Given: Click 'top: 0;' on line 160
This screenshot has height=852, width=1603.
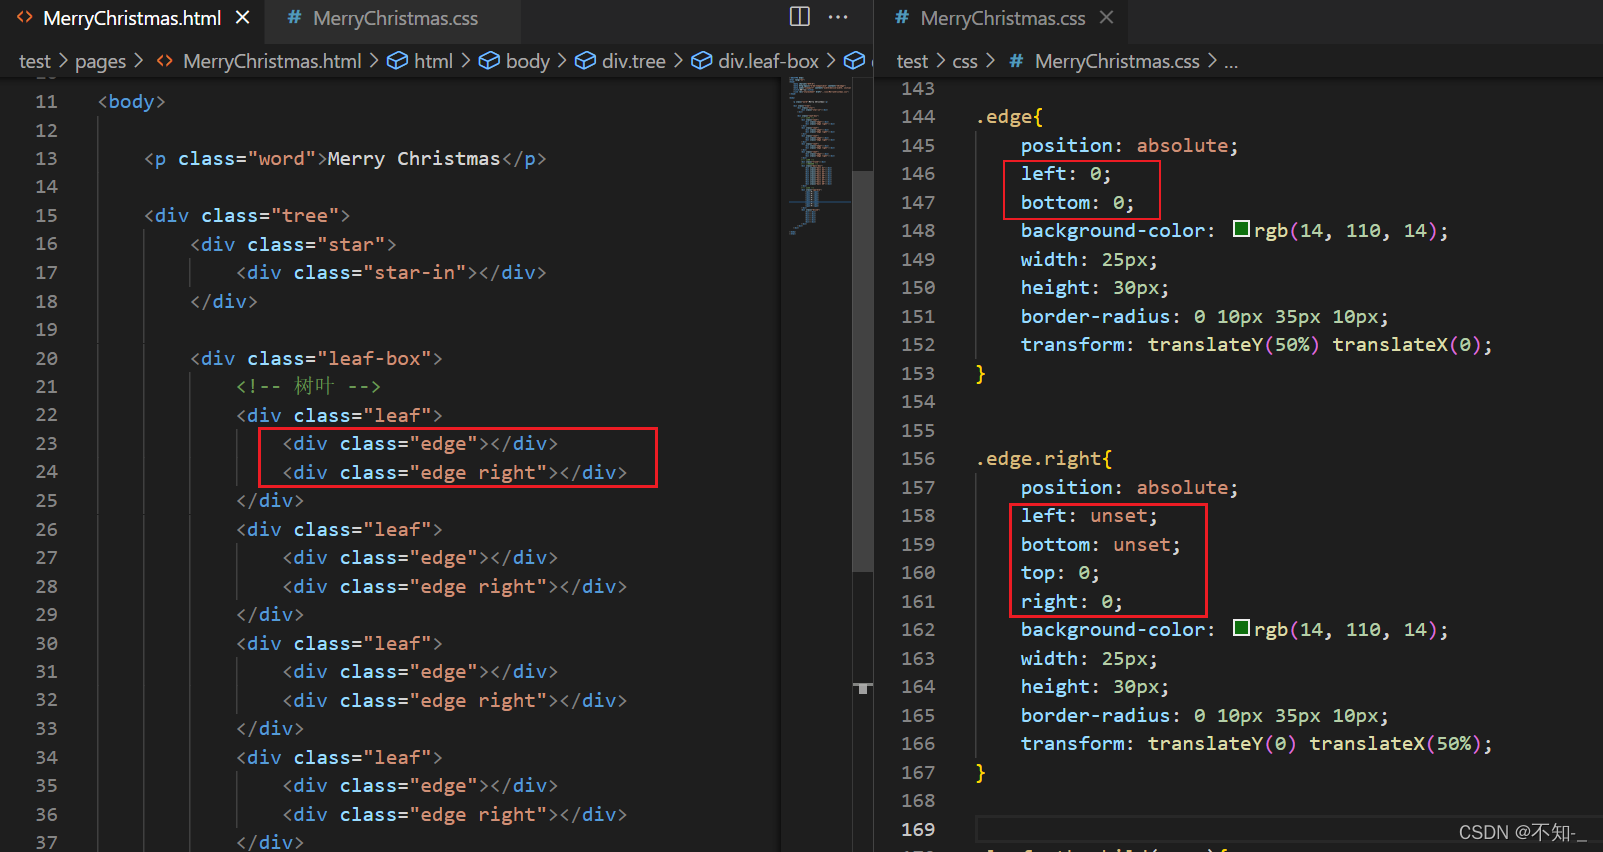Looking at the screenshot, I should coord(1060,573).
